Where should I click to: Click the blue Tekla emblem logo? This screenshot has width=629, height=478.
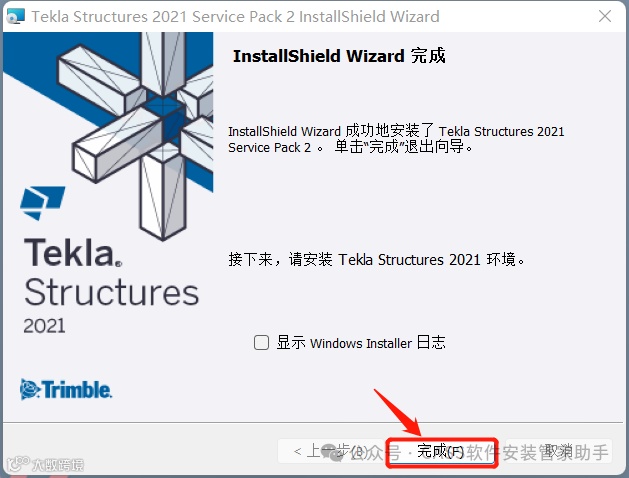point(42,203)
